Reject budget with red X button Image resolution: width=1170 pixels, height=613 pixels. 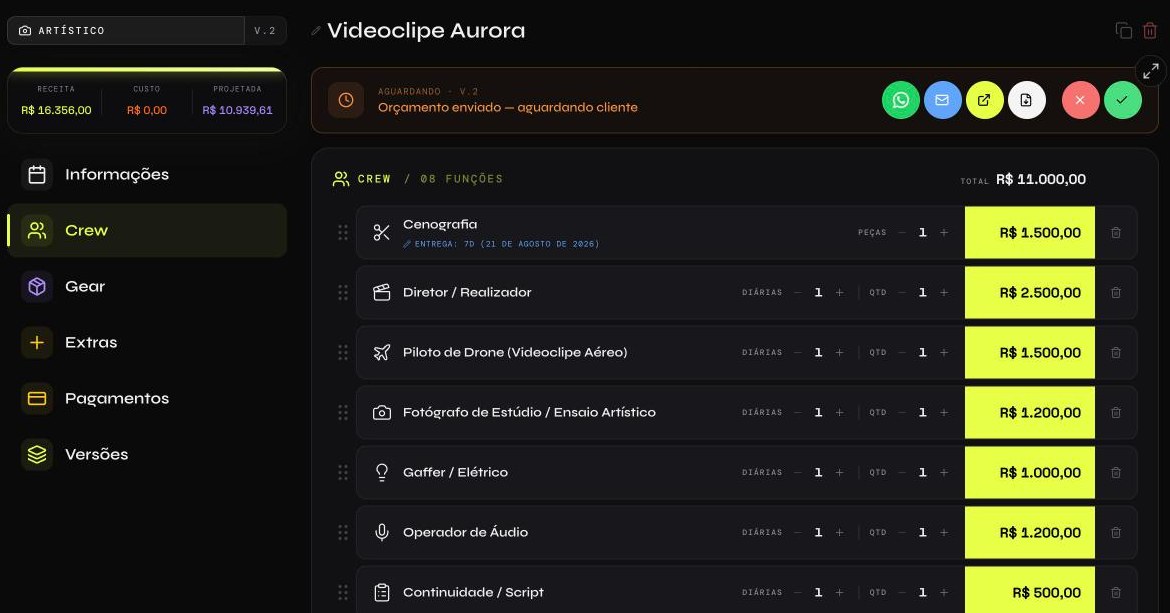point(1080,100)
